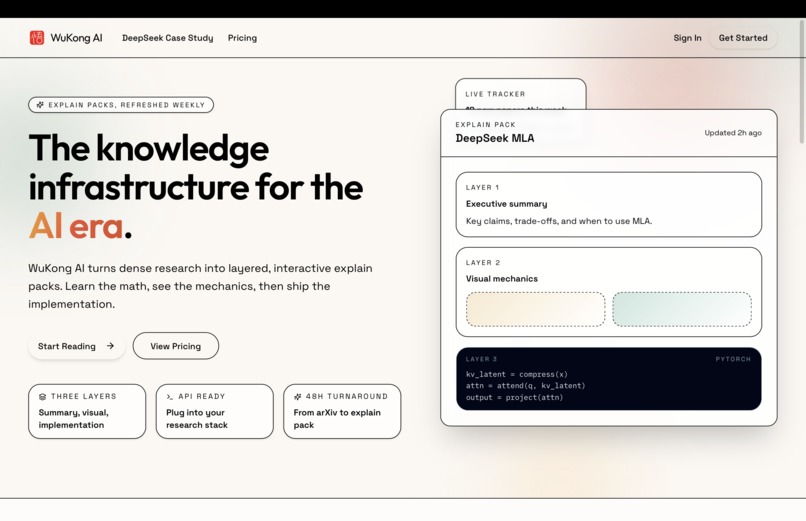
Task: Click the hero description paragraph
Action: 200,286
